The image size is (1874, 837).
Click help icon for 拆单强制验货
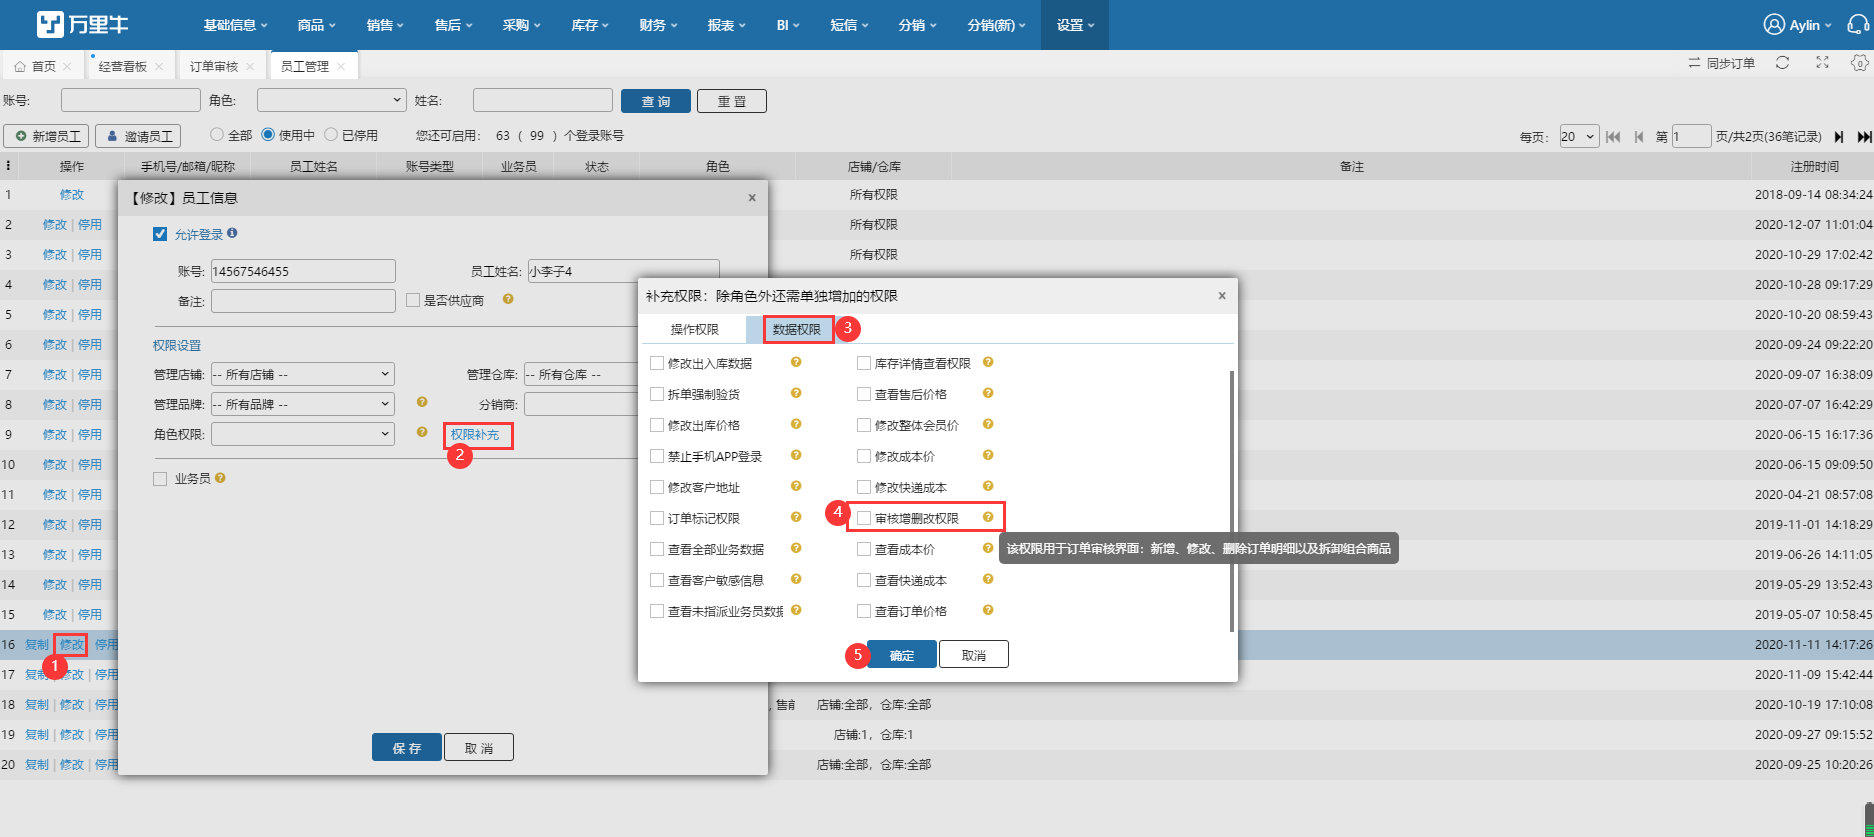[796, 393]
